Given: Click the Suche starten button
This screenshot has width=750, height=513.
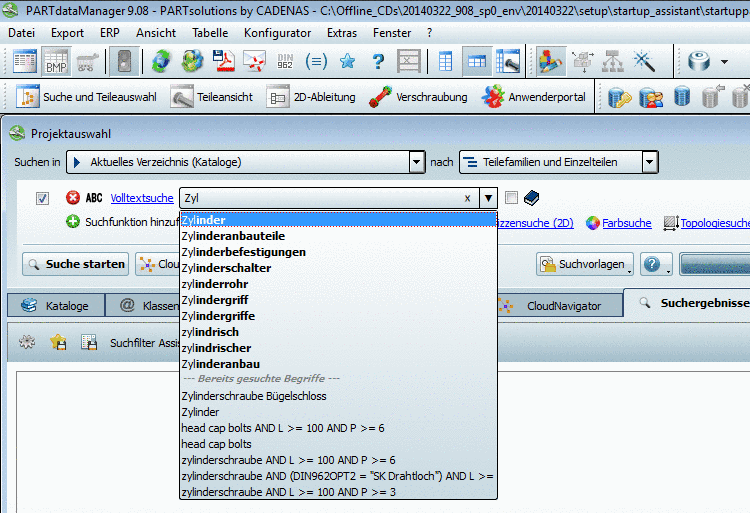Looking at the screenshot, I should coord(76,264).
